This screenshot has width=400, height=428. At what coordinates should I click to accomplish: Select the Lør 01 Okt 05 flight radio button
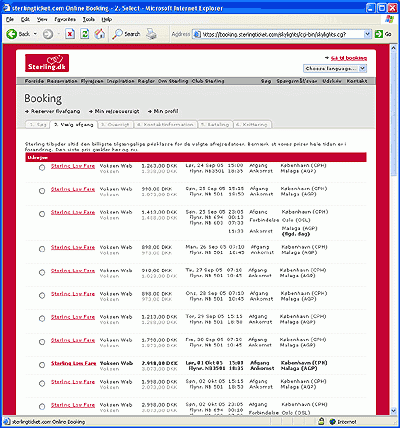click(x=42, y=365)
